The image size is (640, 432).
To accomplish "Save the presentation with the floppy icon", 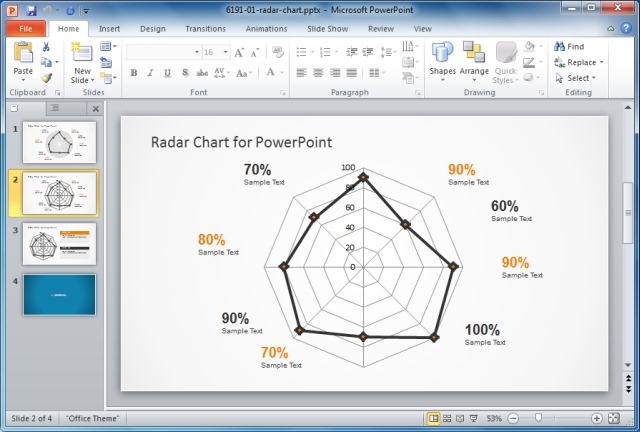I will 31,10.
